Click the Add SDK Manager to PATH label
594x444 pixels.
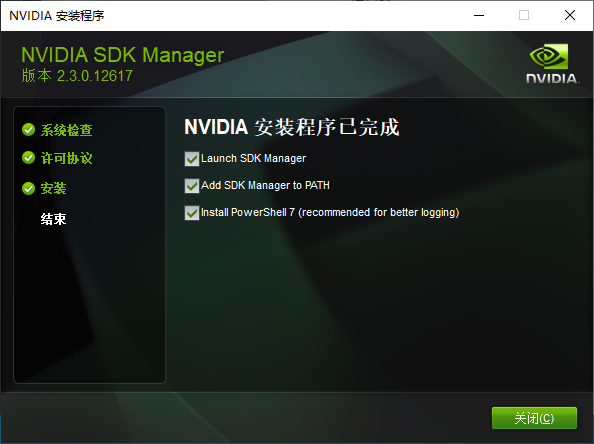click(265, 185)
